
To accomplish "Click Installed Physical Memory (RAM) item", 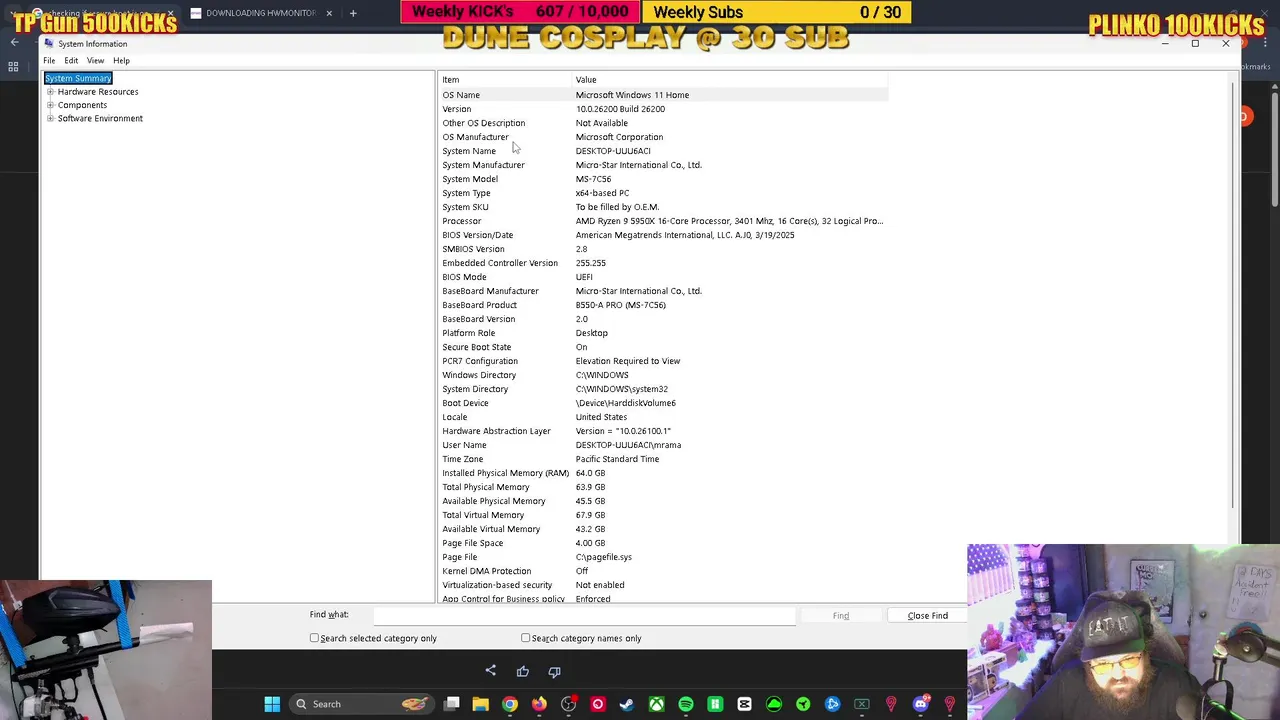I will (x=505, y=473).
